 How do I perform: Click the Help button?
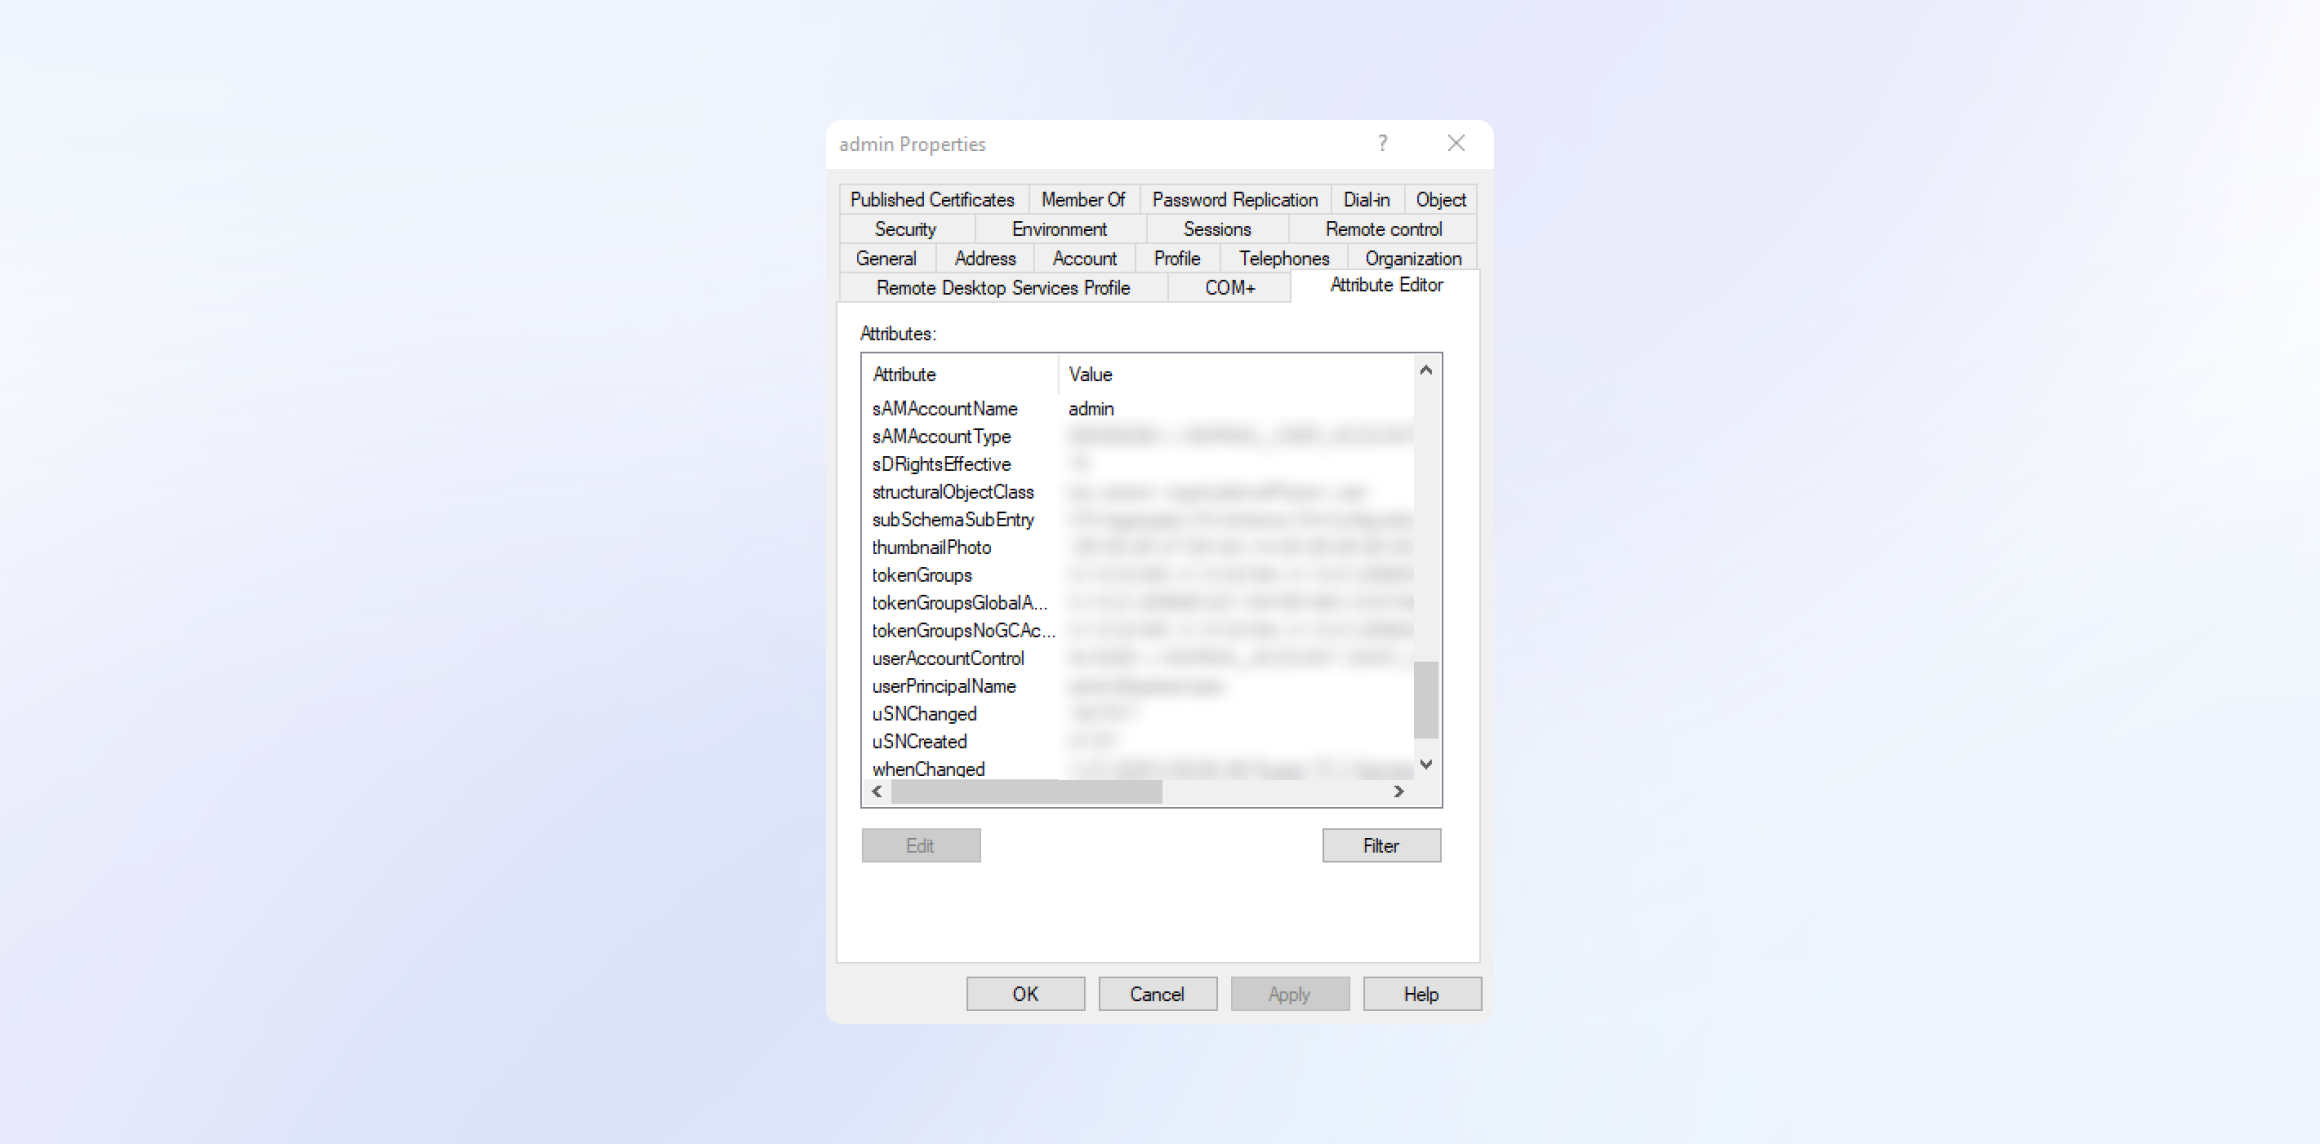[x=1421, y=994]
